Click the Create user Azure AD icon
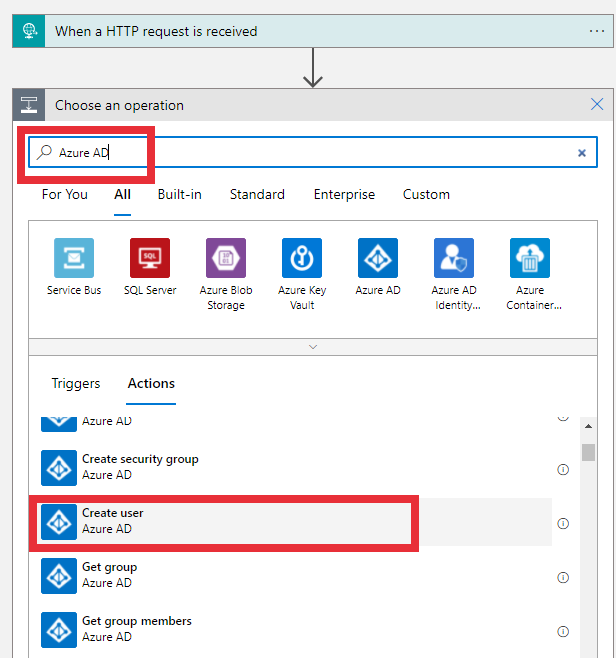Screen dimensions: 616x658 coord(59,522)
